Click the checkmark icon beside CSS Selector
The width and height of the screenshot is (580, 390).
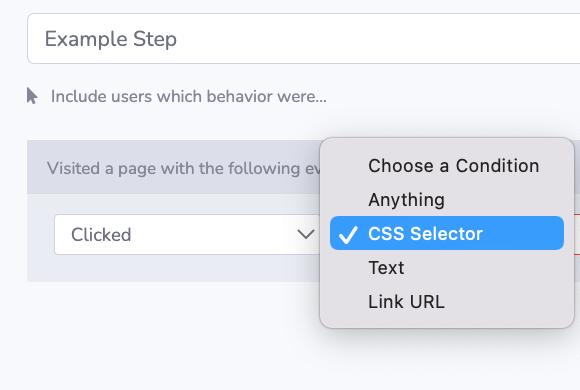[x=348, y=234]
